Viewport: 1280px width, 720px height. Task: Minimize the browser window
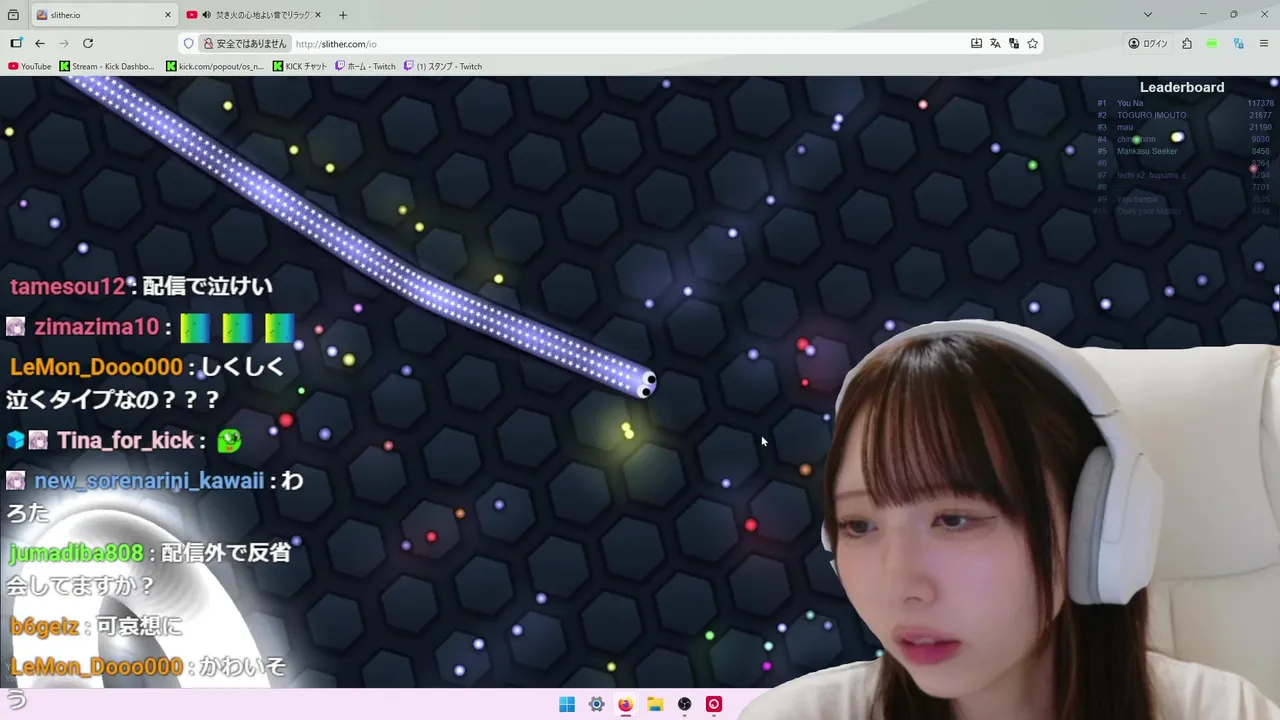coord(1203,14)
